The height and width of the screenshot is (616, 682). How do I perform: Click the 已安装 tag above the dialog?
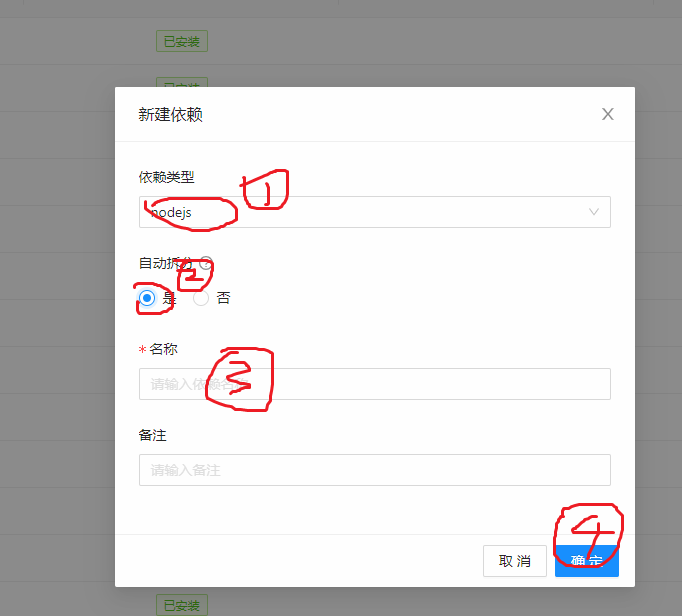pyautogui.click(x=182, y=41)
